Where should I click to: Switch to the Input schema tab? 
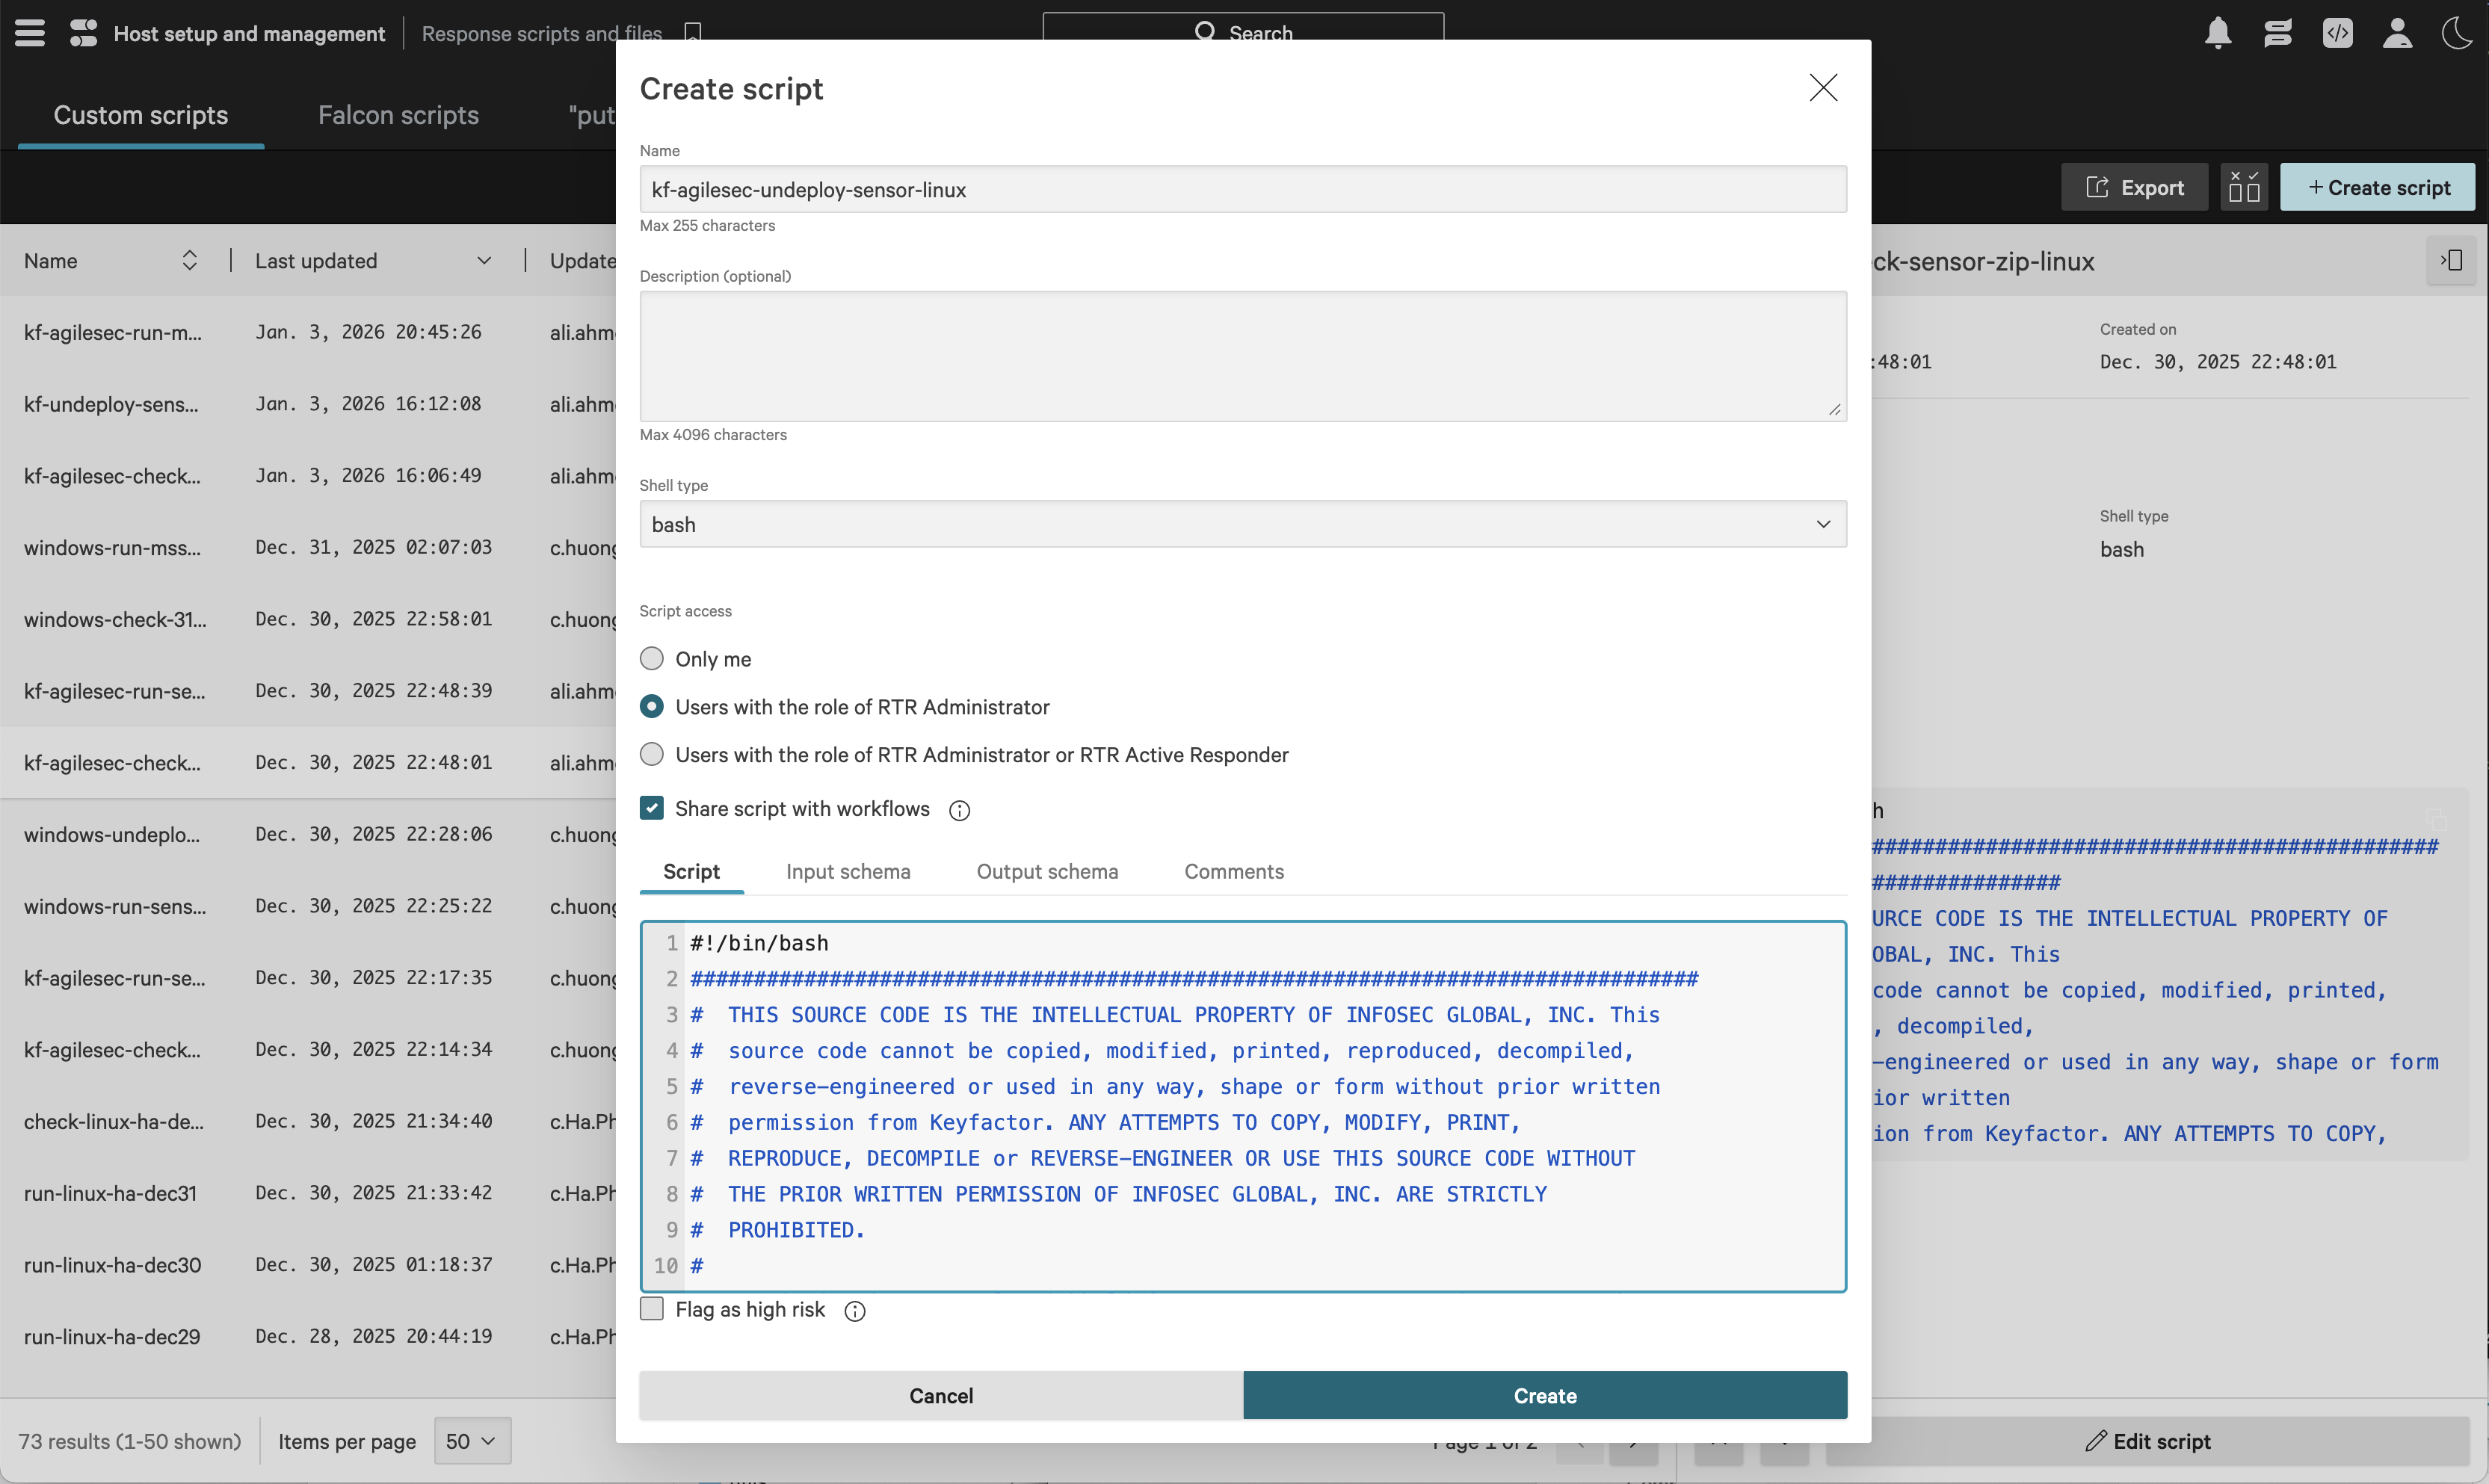point(848,871)
